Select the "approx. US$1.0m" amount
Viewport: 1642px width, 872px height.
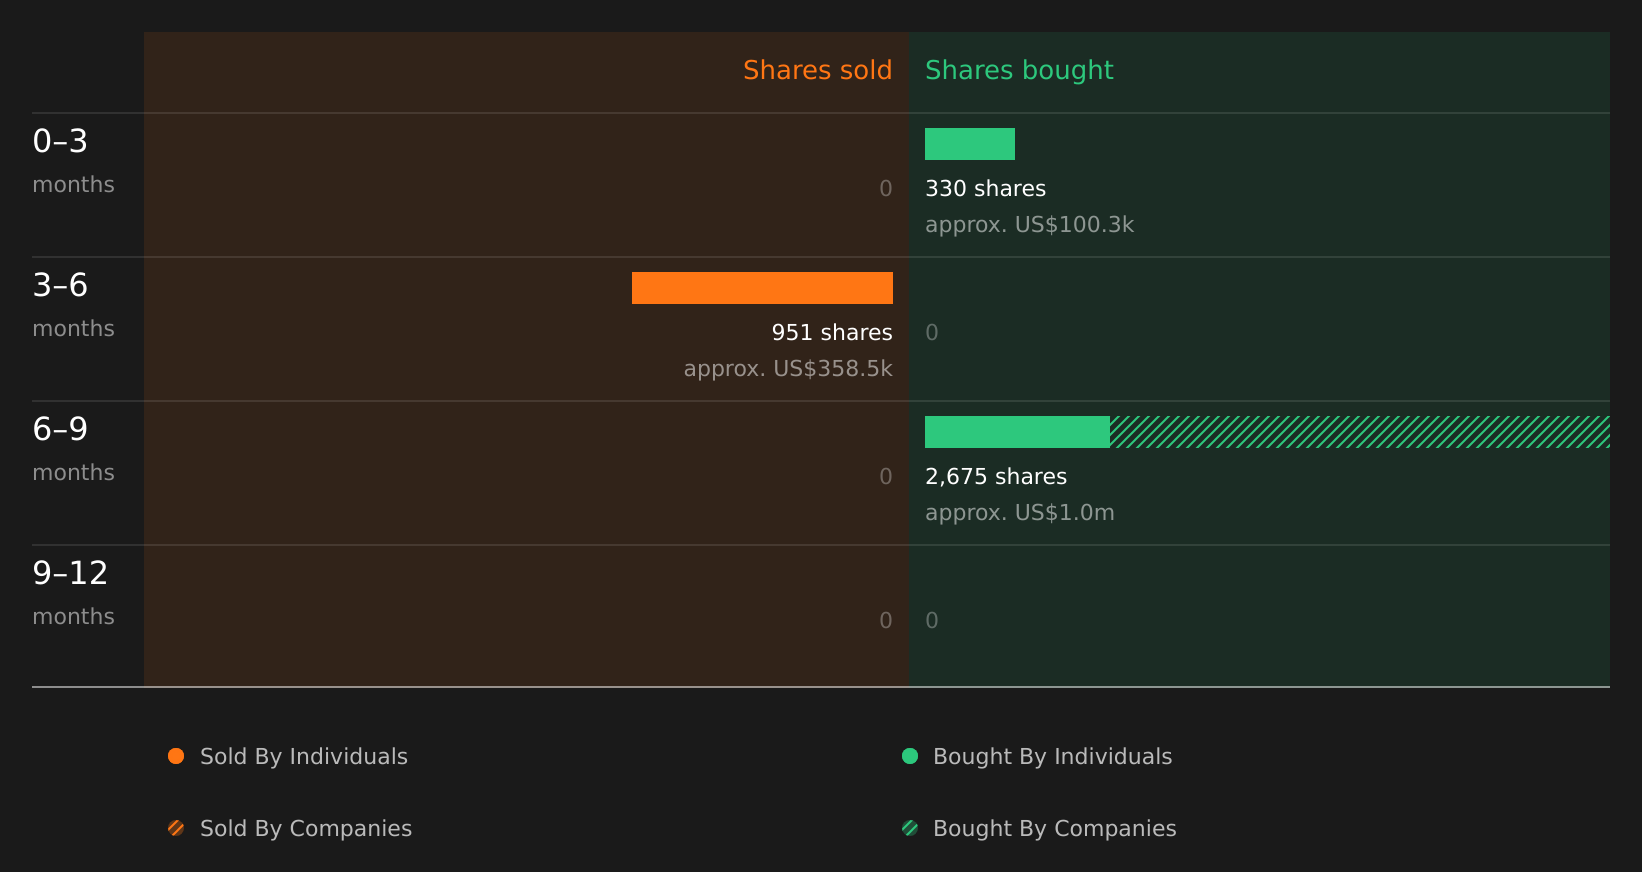point(1019,513)
